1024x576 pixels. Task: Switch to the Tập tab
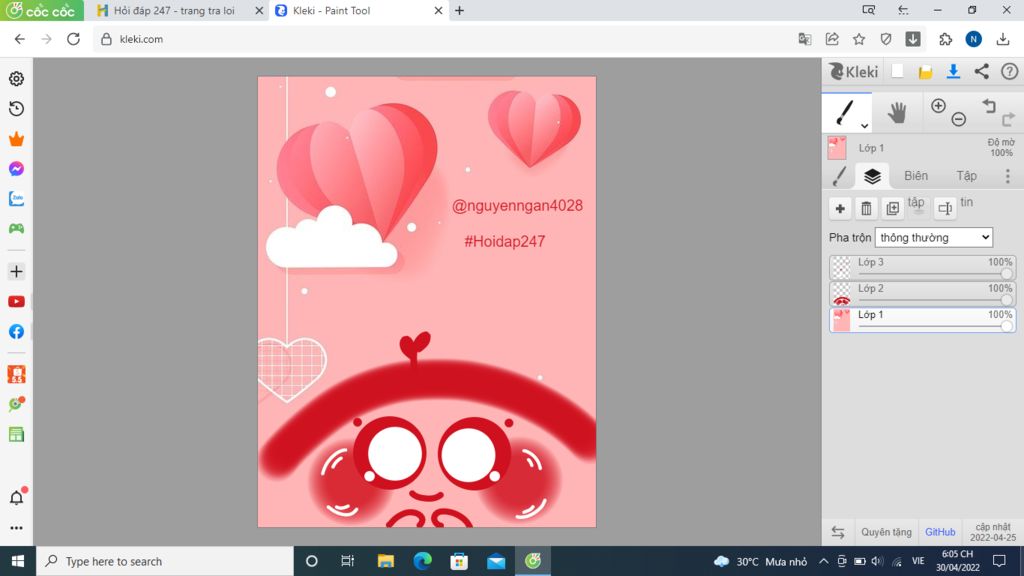966,175
